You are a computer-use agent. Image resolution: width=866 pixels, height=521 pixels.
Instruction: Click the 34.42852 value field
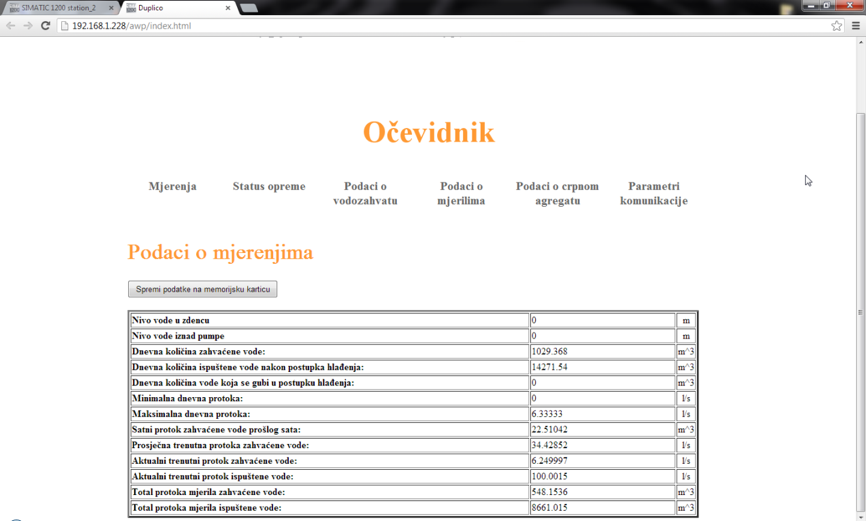click(x=602, y=445)
